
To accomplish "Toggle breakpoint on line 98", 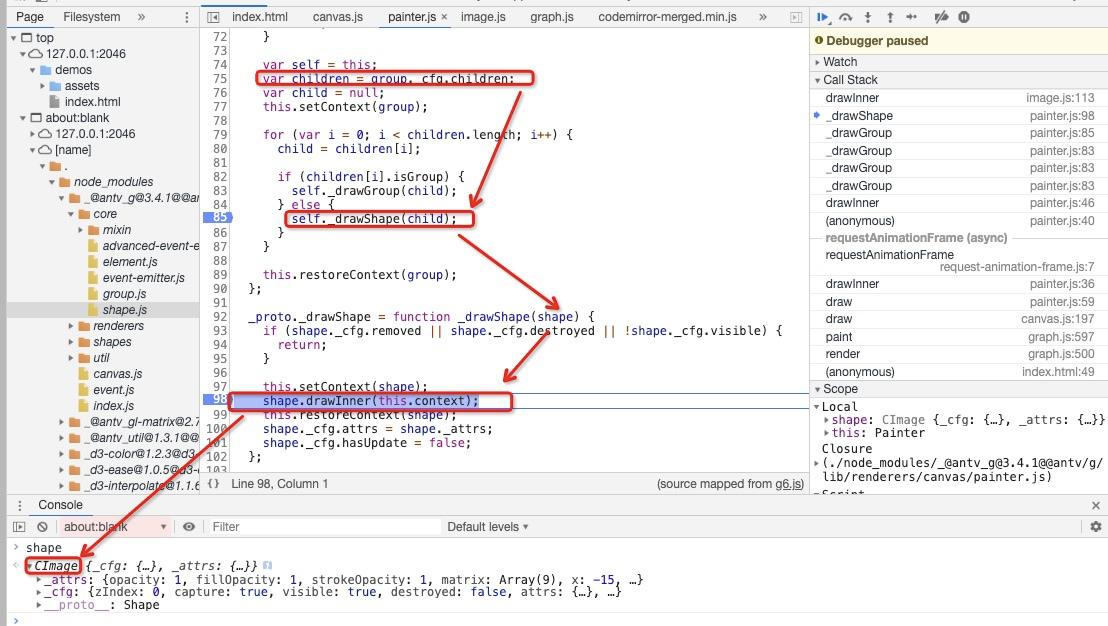I will coord(218,400).
